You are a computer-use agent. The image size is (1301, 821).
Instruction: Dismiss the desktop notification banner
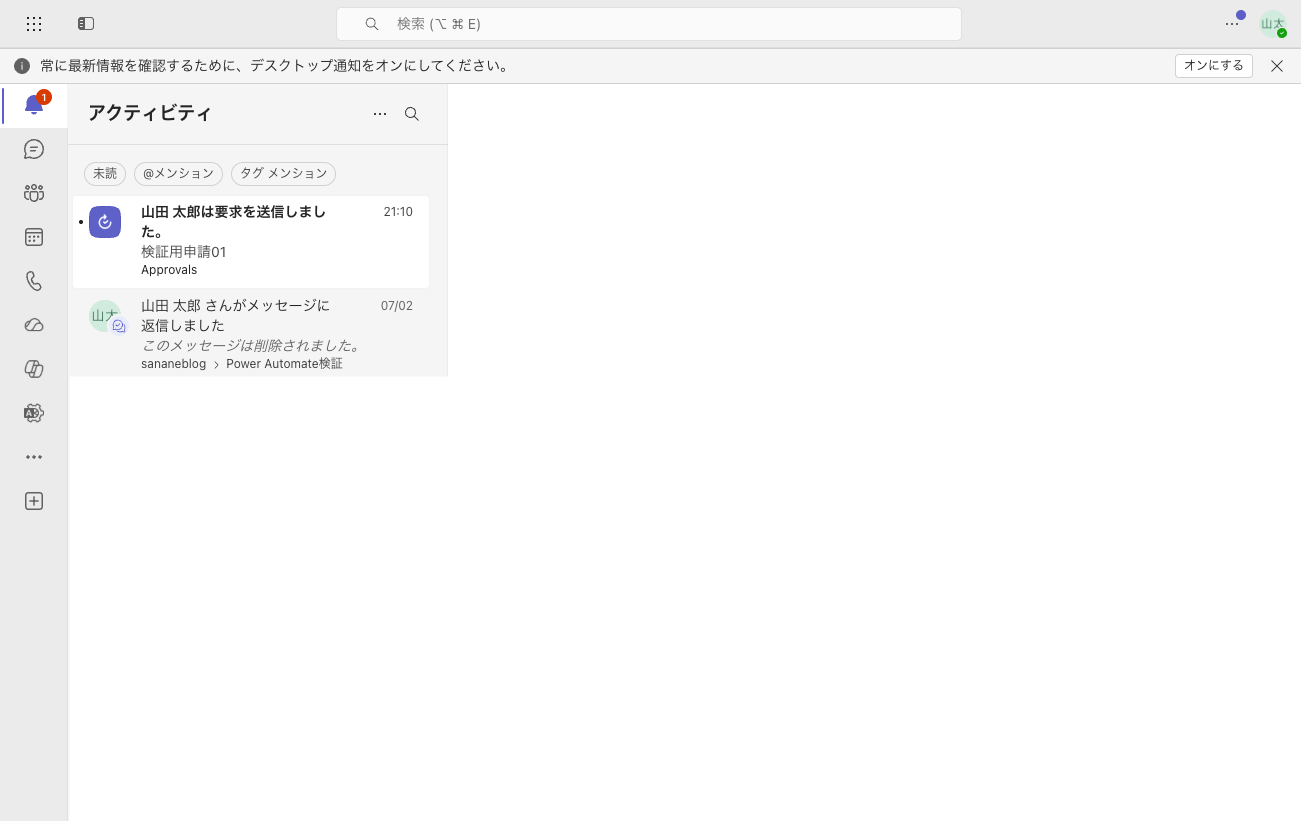click(x=1277, y=66)
